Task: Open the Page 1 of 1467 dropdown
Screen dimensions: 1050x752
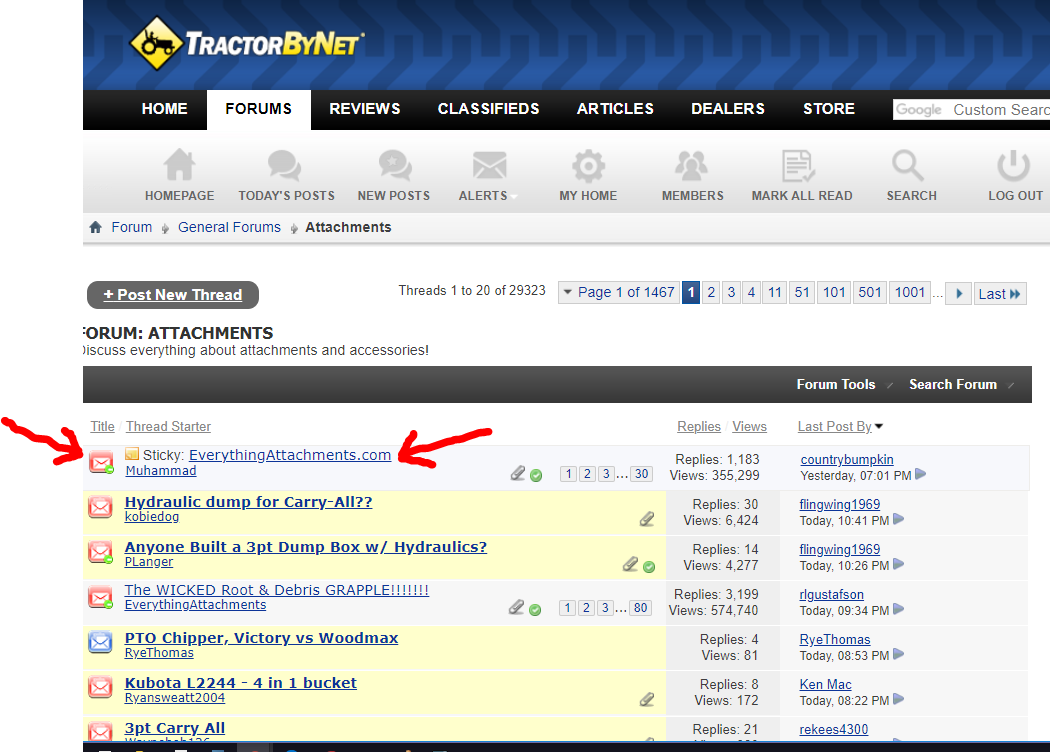Action: (617, 292)
